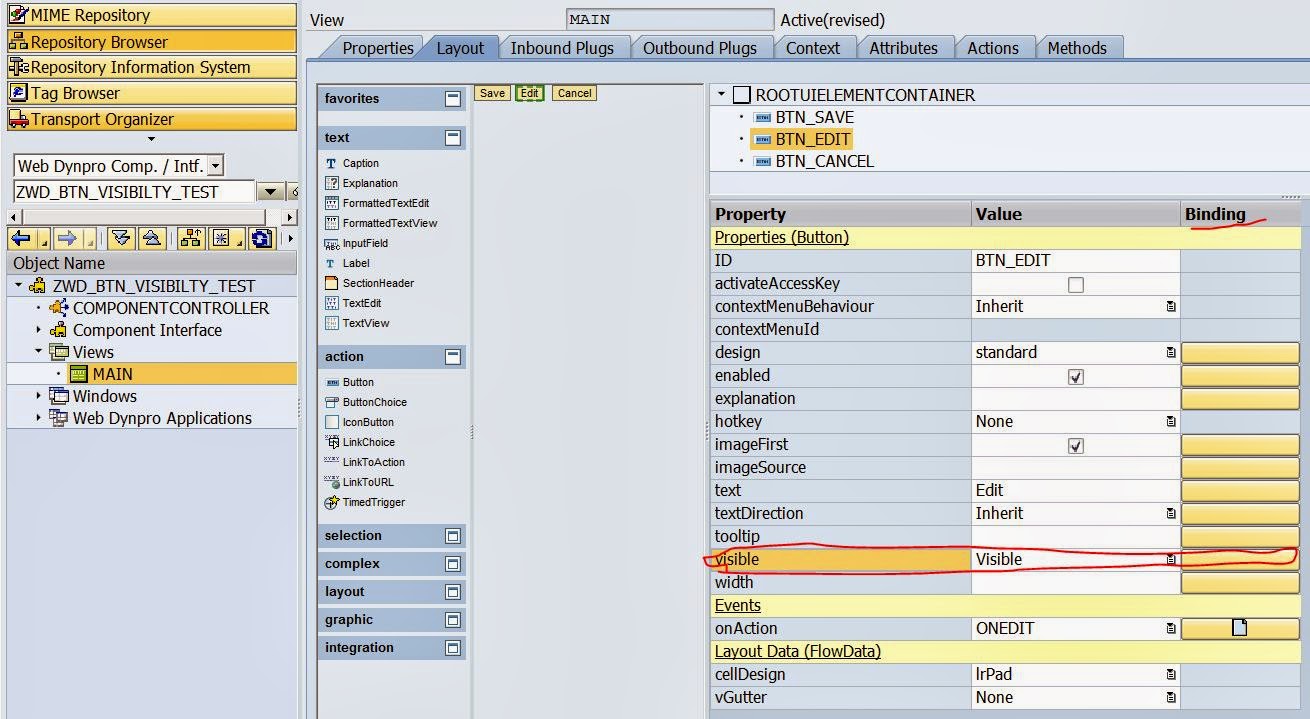Select the LinkToURL palette element
This screenshot has width=1310, height=719.
click(367, 482)
